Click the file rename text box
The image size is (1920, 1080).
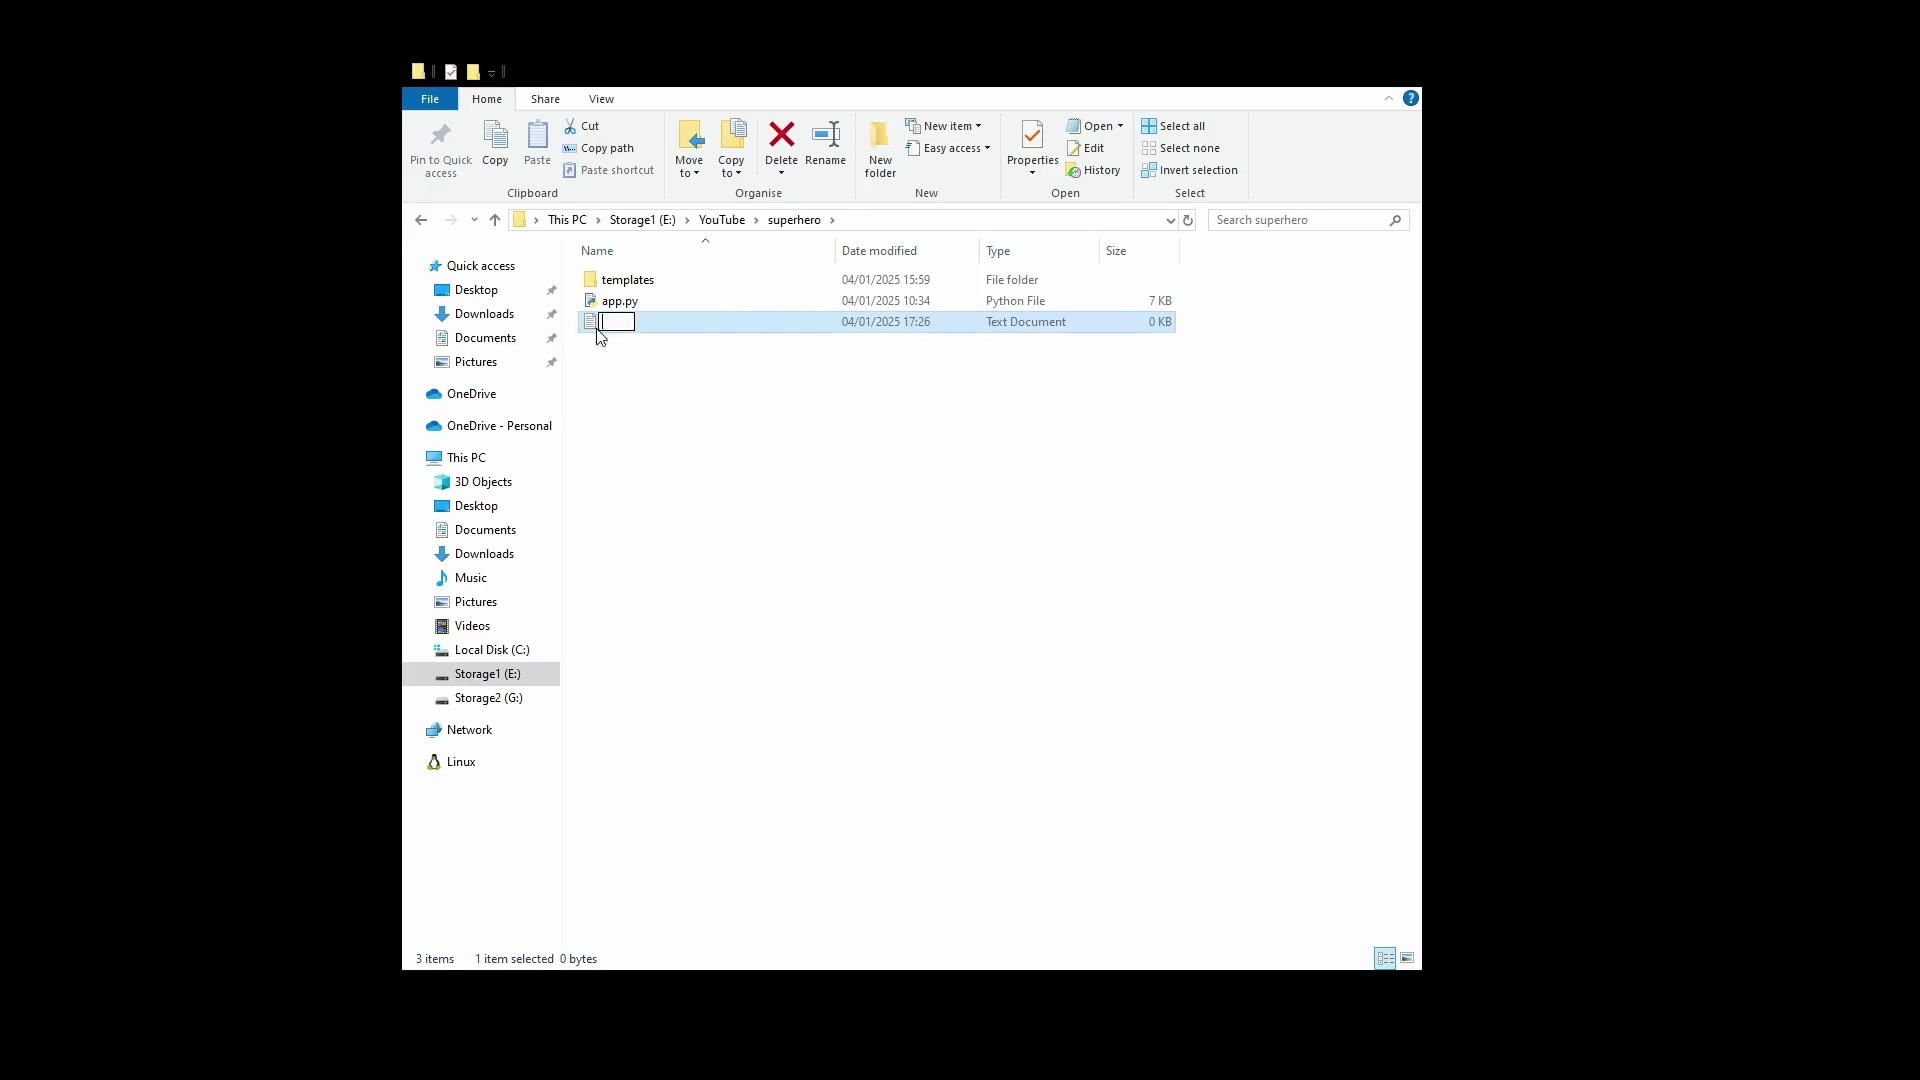click(617, 322)
